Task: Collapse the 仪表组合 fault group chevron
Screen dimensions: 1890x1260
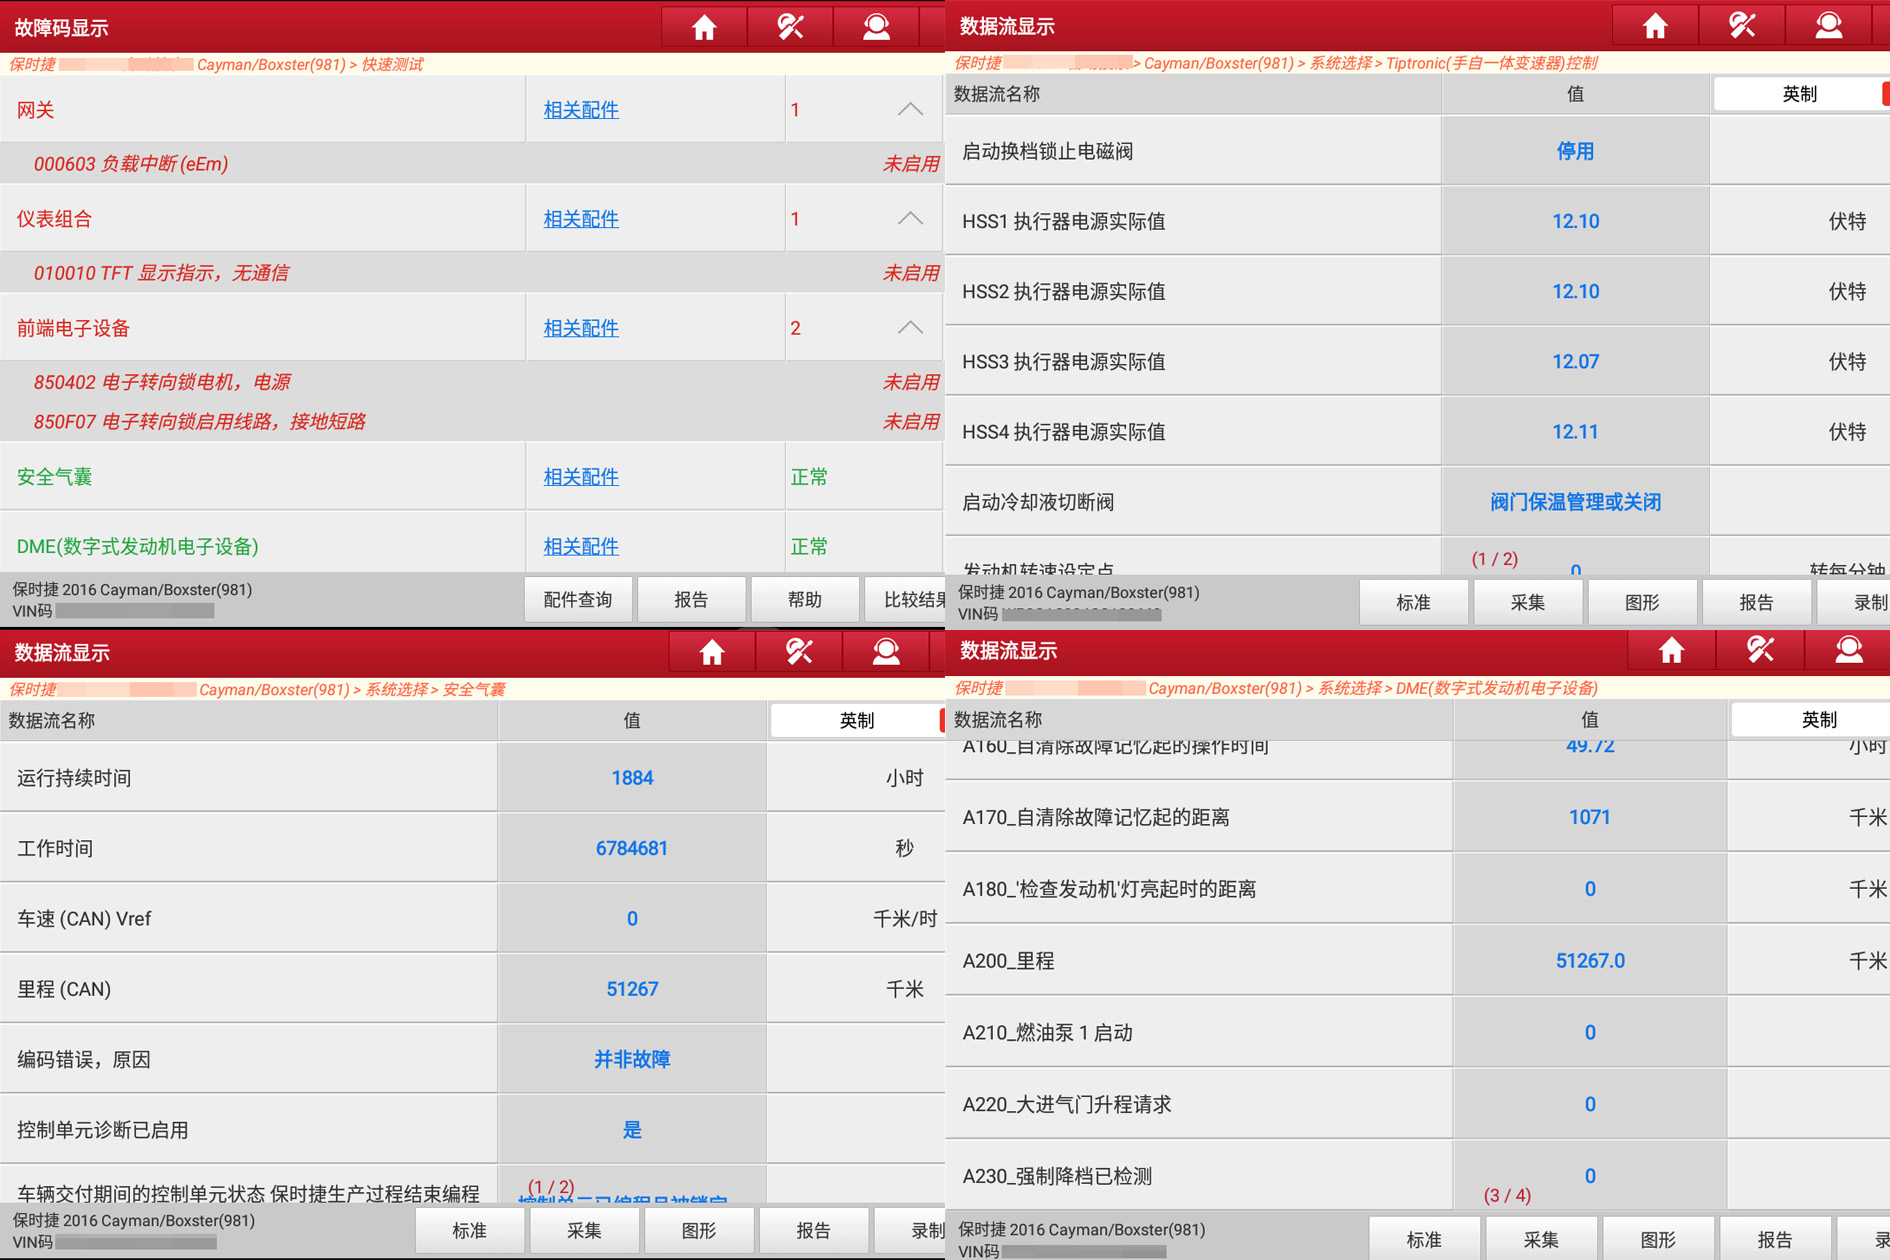Action: click(909, 217)
